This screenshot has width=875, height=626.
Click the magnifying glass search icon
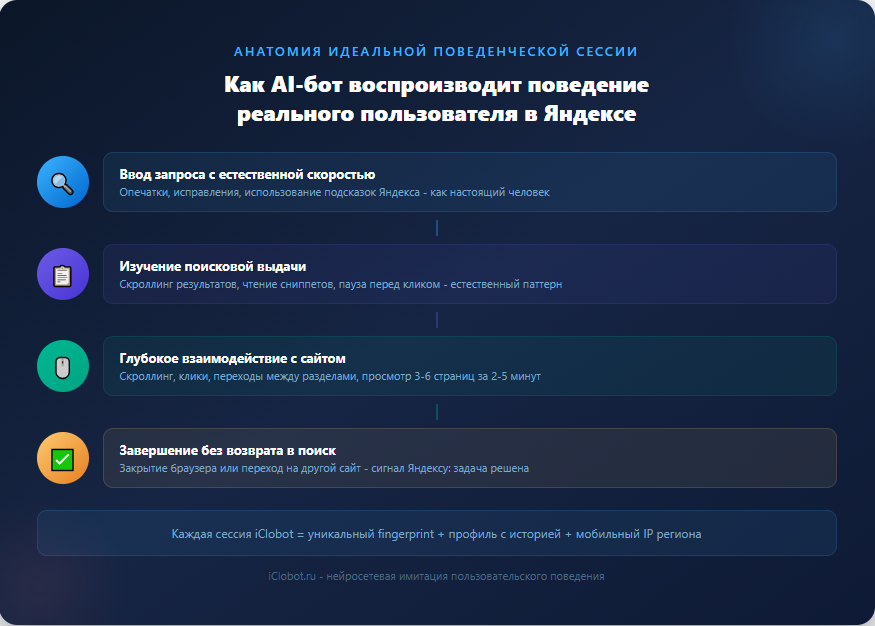click(62, 182)
